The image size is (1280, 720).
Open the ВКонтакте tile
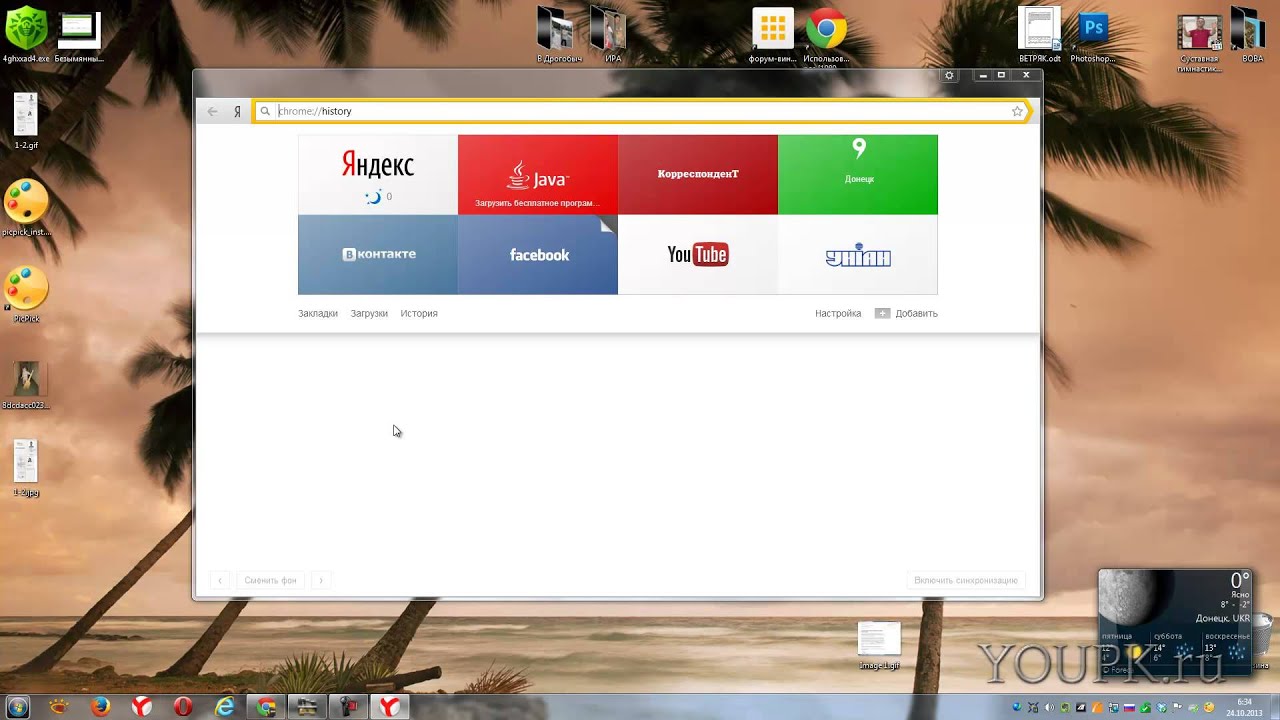tap(378, 254)
